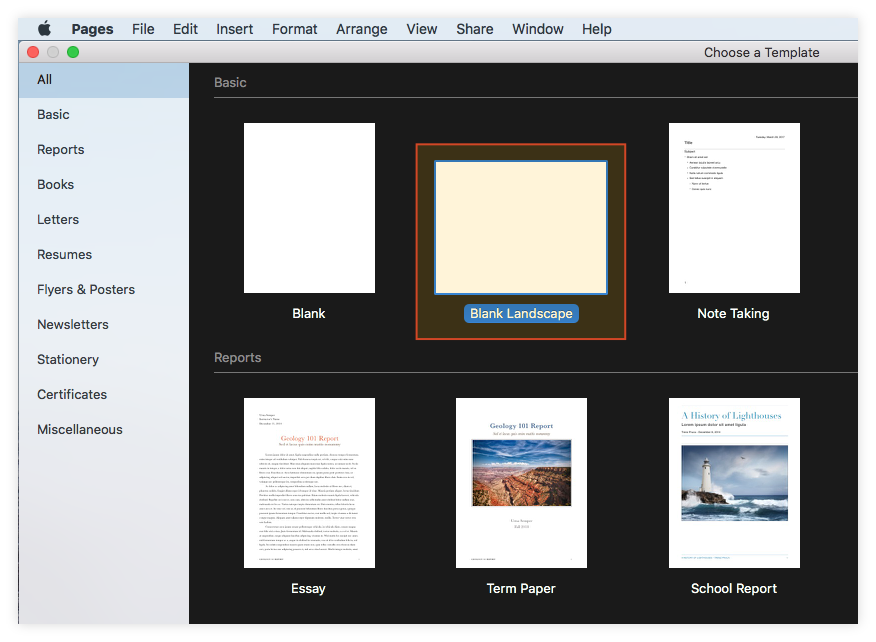Choose the Term Paper template
876x642 pixels.
coord(520,483)
